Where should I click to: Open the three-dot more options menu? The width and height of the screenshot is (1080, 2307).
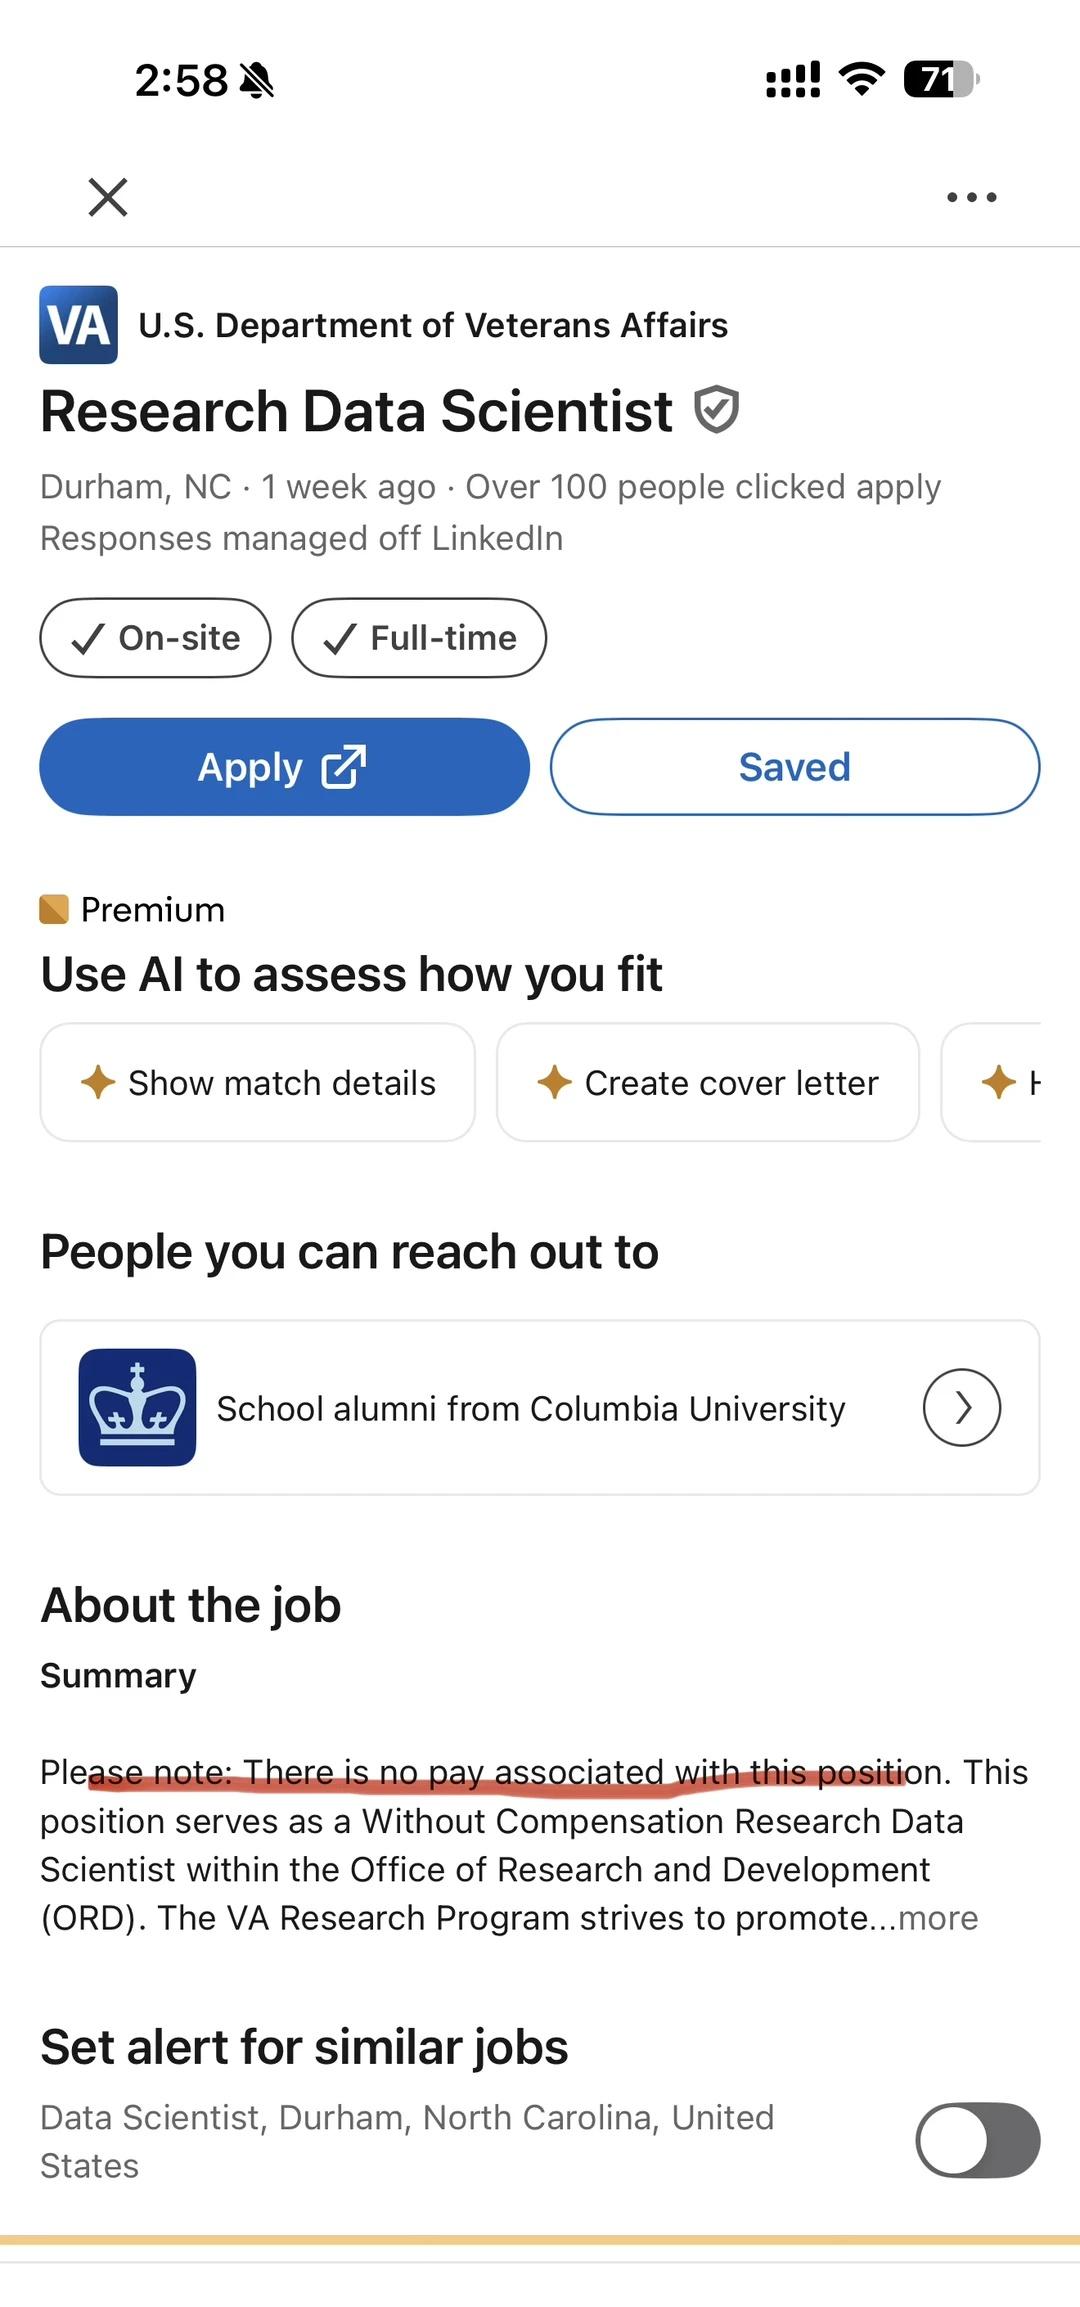click(972, 197)
